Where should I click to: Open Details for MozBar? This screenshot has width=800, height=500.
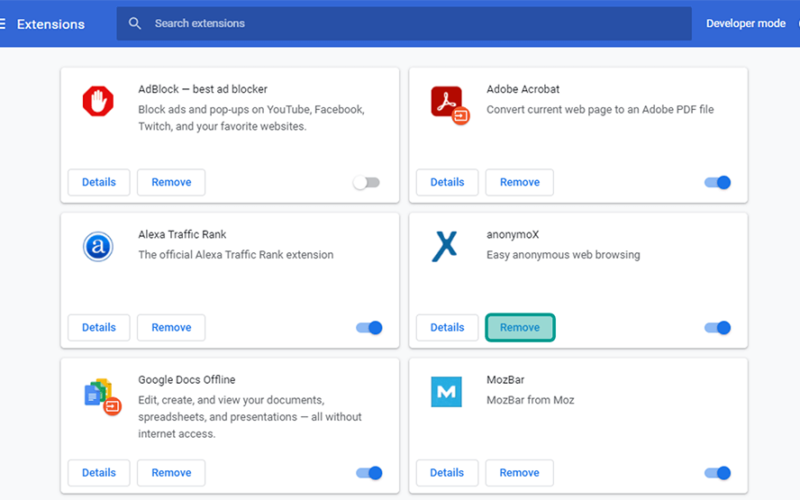[447, 473]
